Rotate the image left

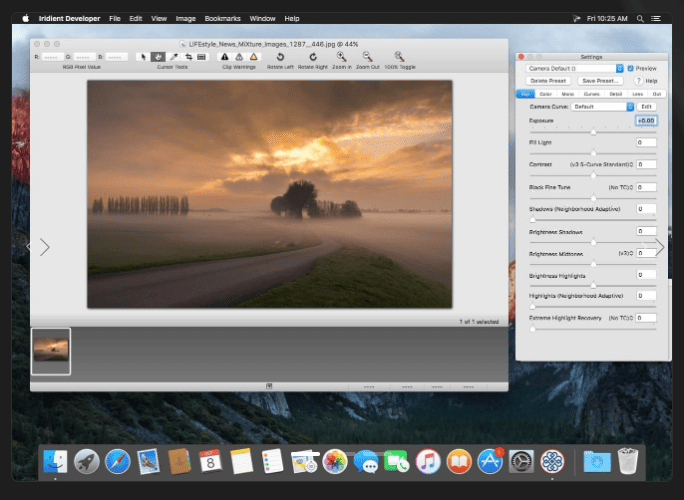click(280, 57)
